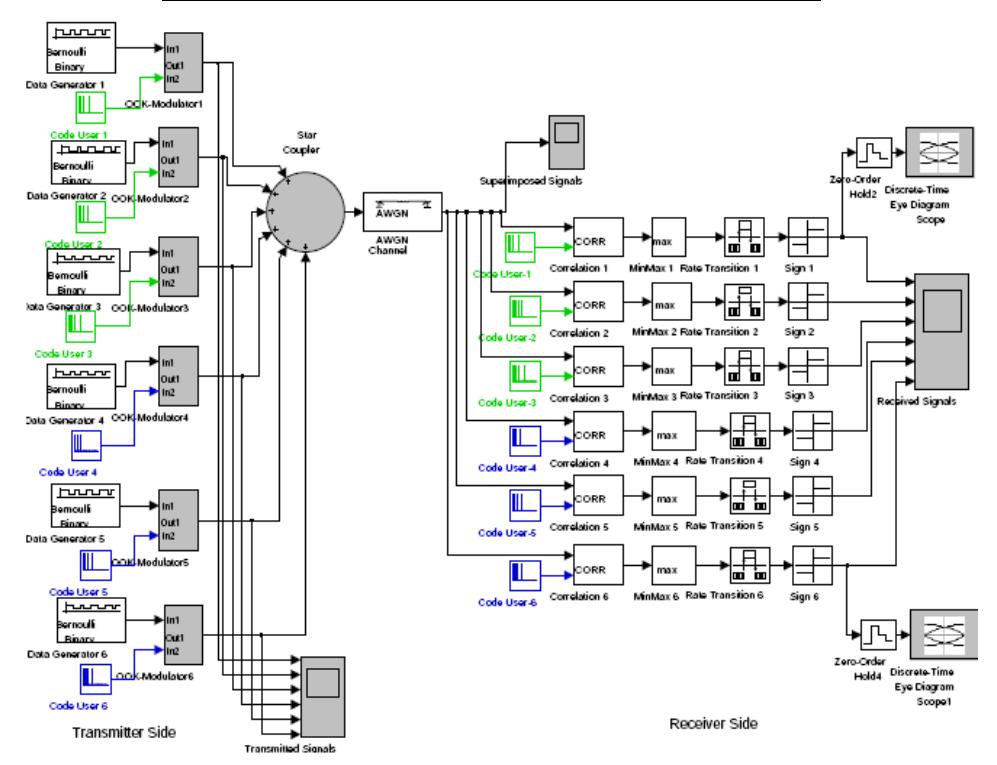Select the AWGN Channel block
The height and width of the screenshot is (765, 997).
click(402, 212)
